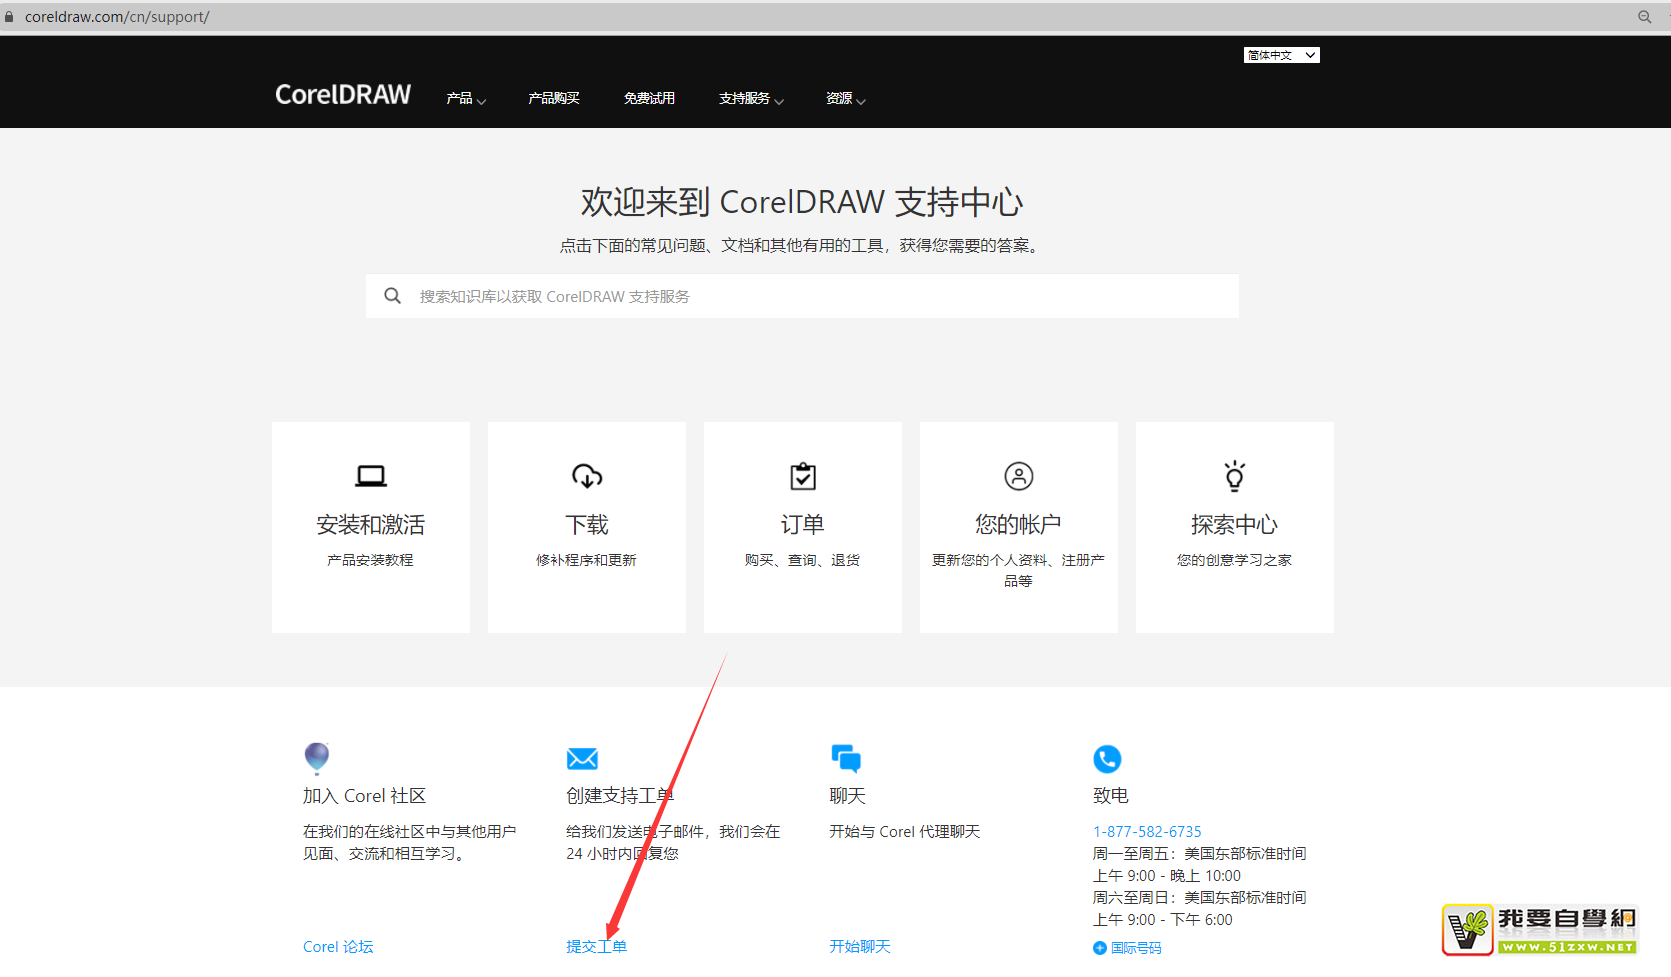Viewport: 1671px width, 977px height.
Task: Expand the 产品 navigation menu
Action: tap(466, 98)
